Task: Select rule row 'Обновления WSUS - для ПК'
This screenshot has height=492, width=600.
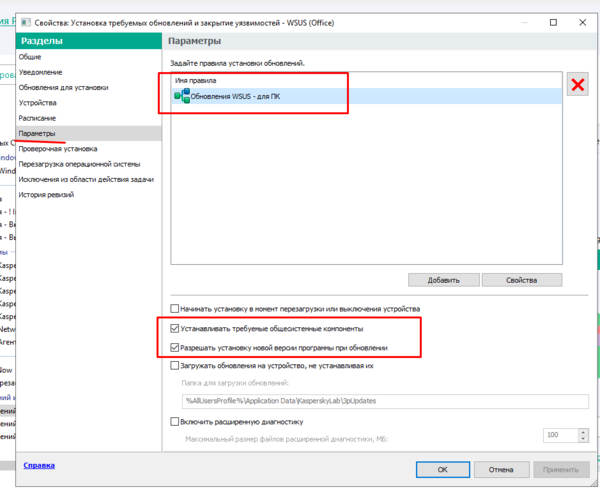Action: point(367,96)
